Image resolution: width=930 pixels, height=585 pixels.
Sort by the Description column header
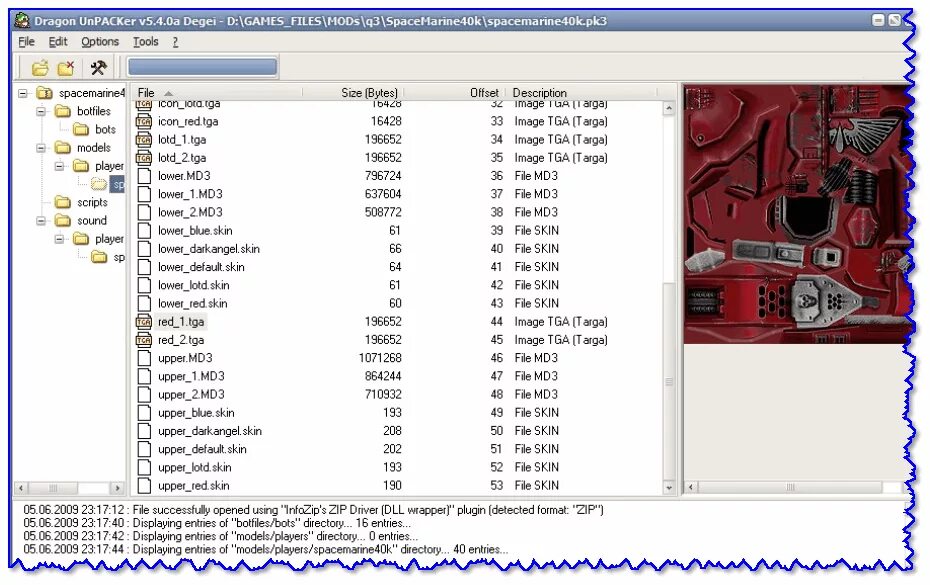[581, 93]
